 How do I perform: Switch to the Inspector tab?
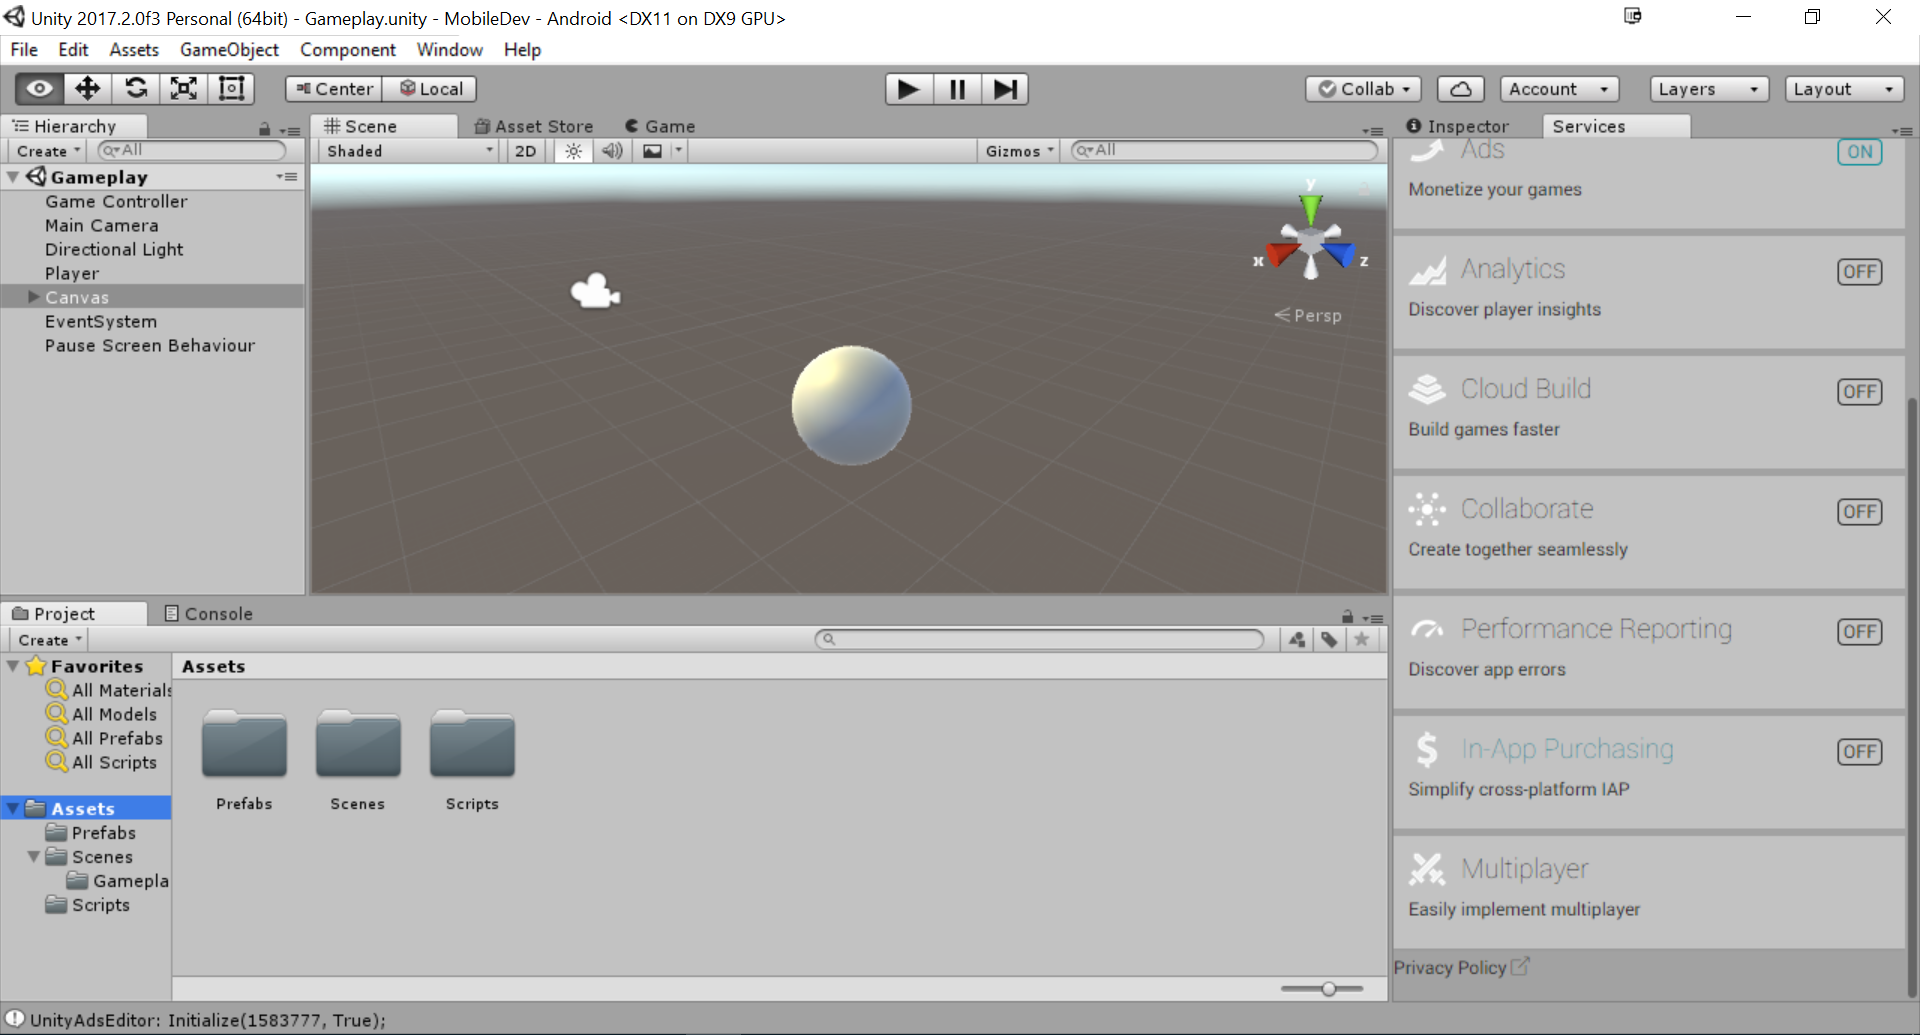(x=1457, y=126)
